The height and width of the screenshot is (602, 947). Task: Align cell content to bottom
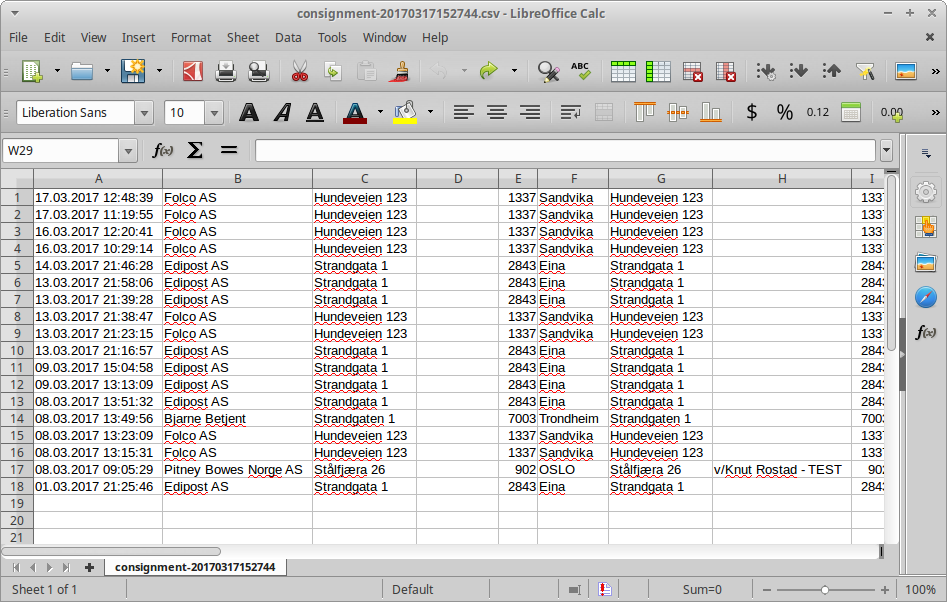point(711,112)
